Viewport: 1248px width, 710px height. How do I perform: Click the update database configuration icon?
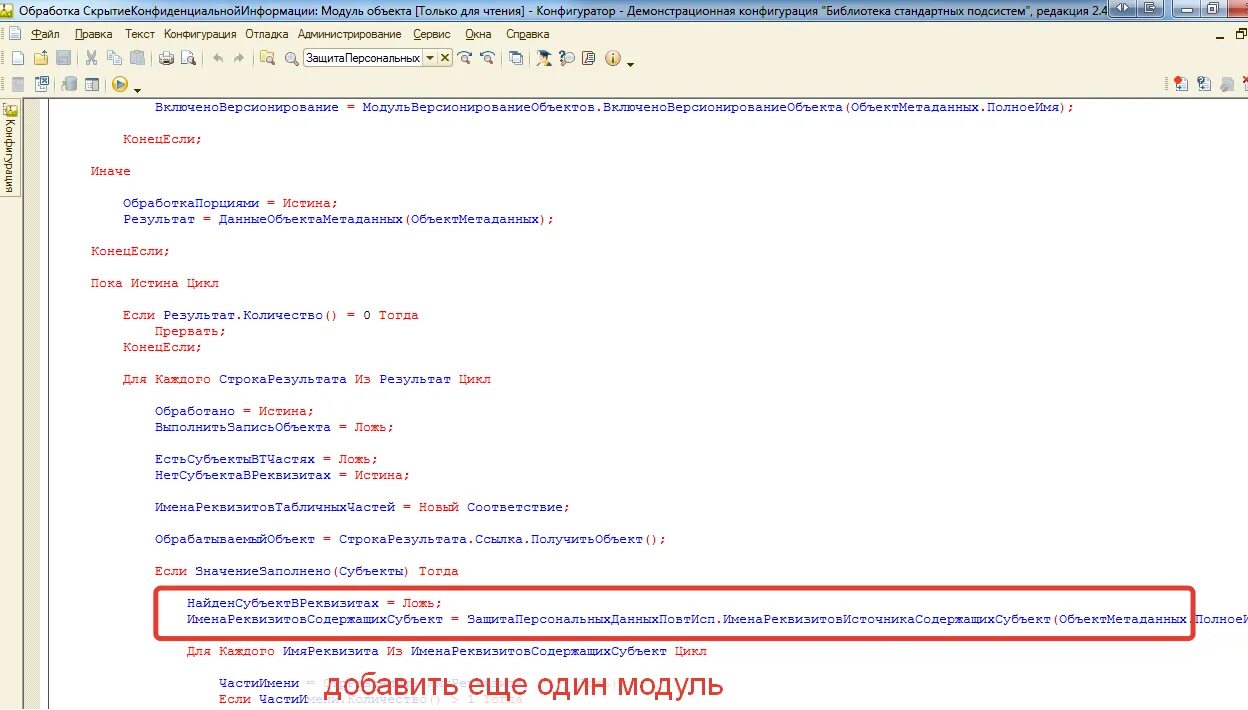[x=69, y=84]
